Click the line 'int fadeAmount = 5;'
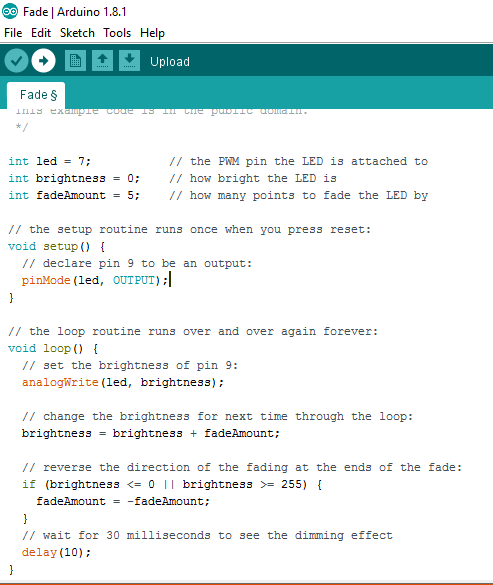This screenshot has width=493, height=585. (74, 195)
